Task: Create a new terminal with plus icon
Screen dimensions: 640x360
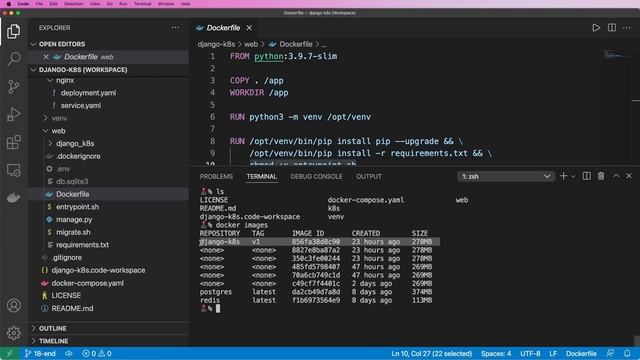Action: tap(563, 176)
